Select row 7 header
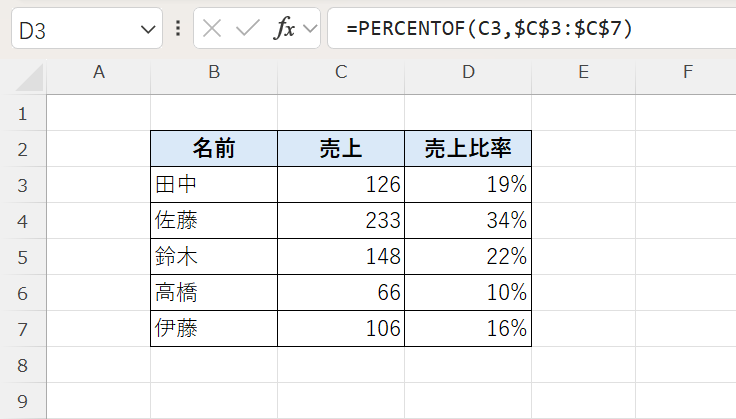736x419 pixels. click(x=22, y=328)
